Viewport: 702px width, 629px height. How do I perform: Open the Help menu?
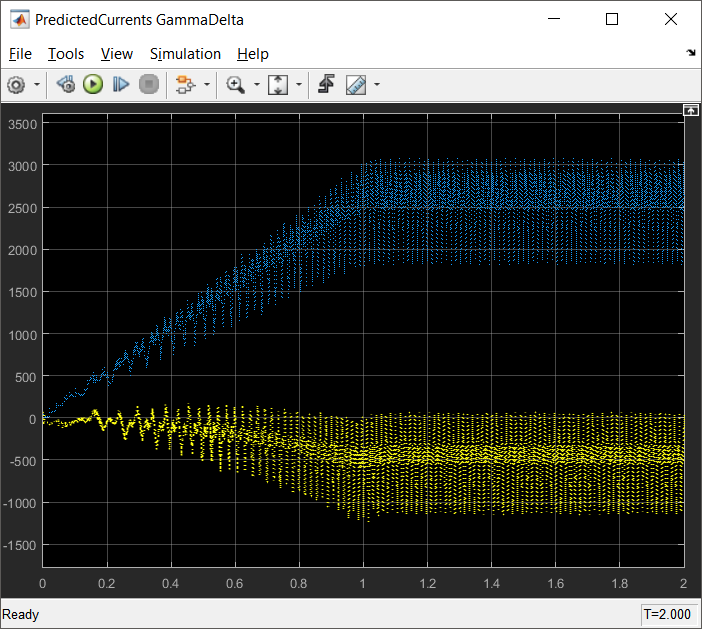pos(253,54)
